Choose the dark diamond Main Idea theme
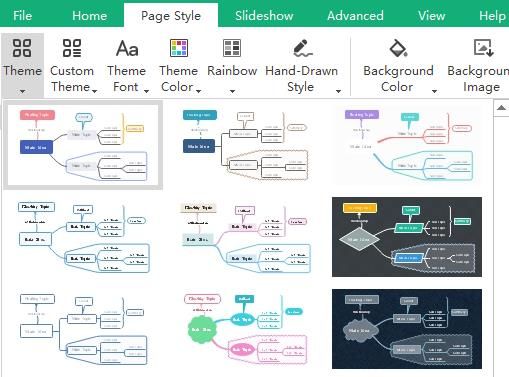 pos(407,237)
